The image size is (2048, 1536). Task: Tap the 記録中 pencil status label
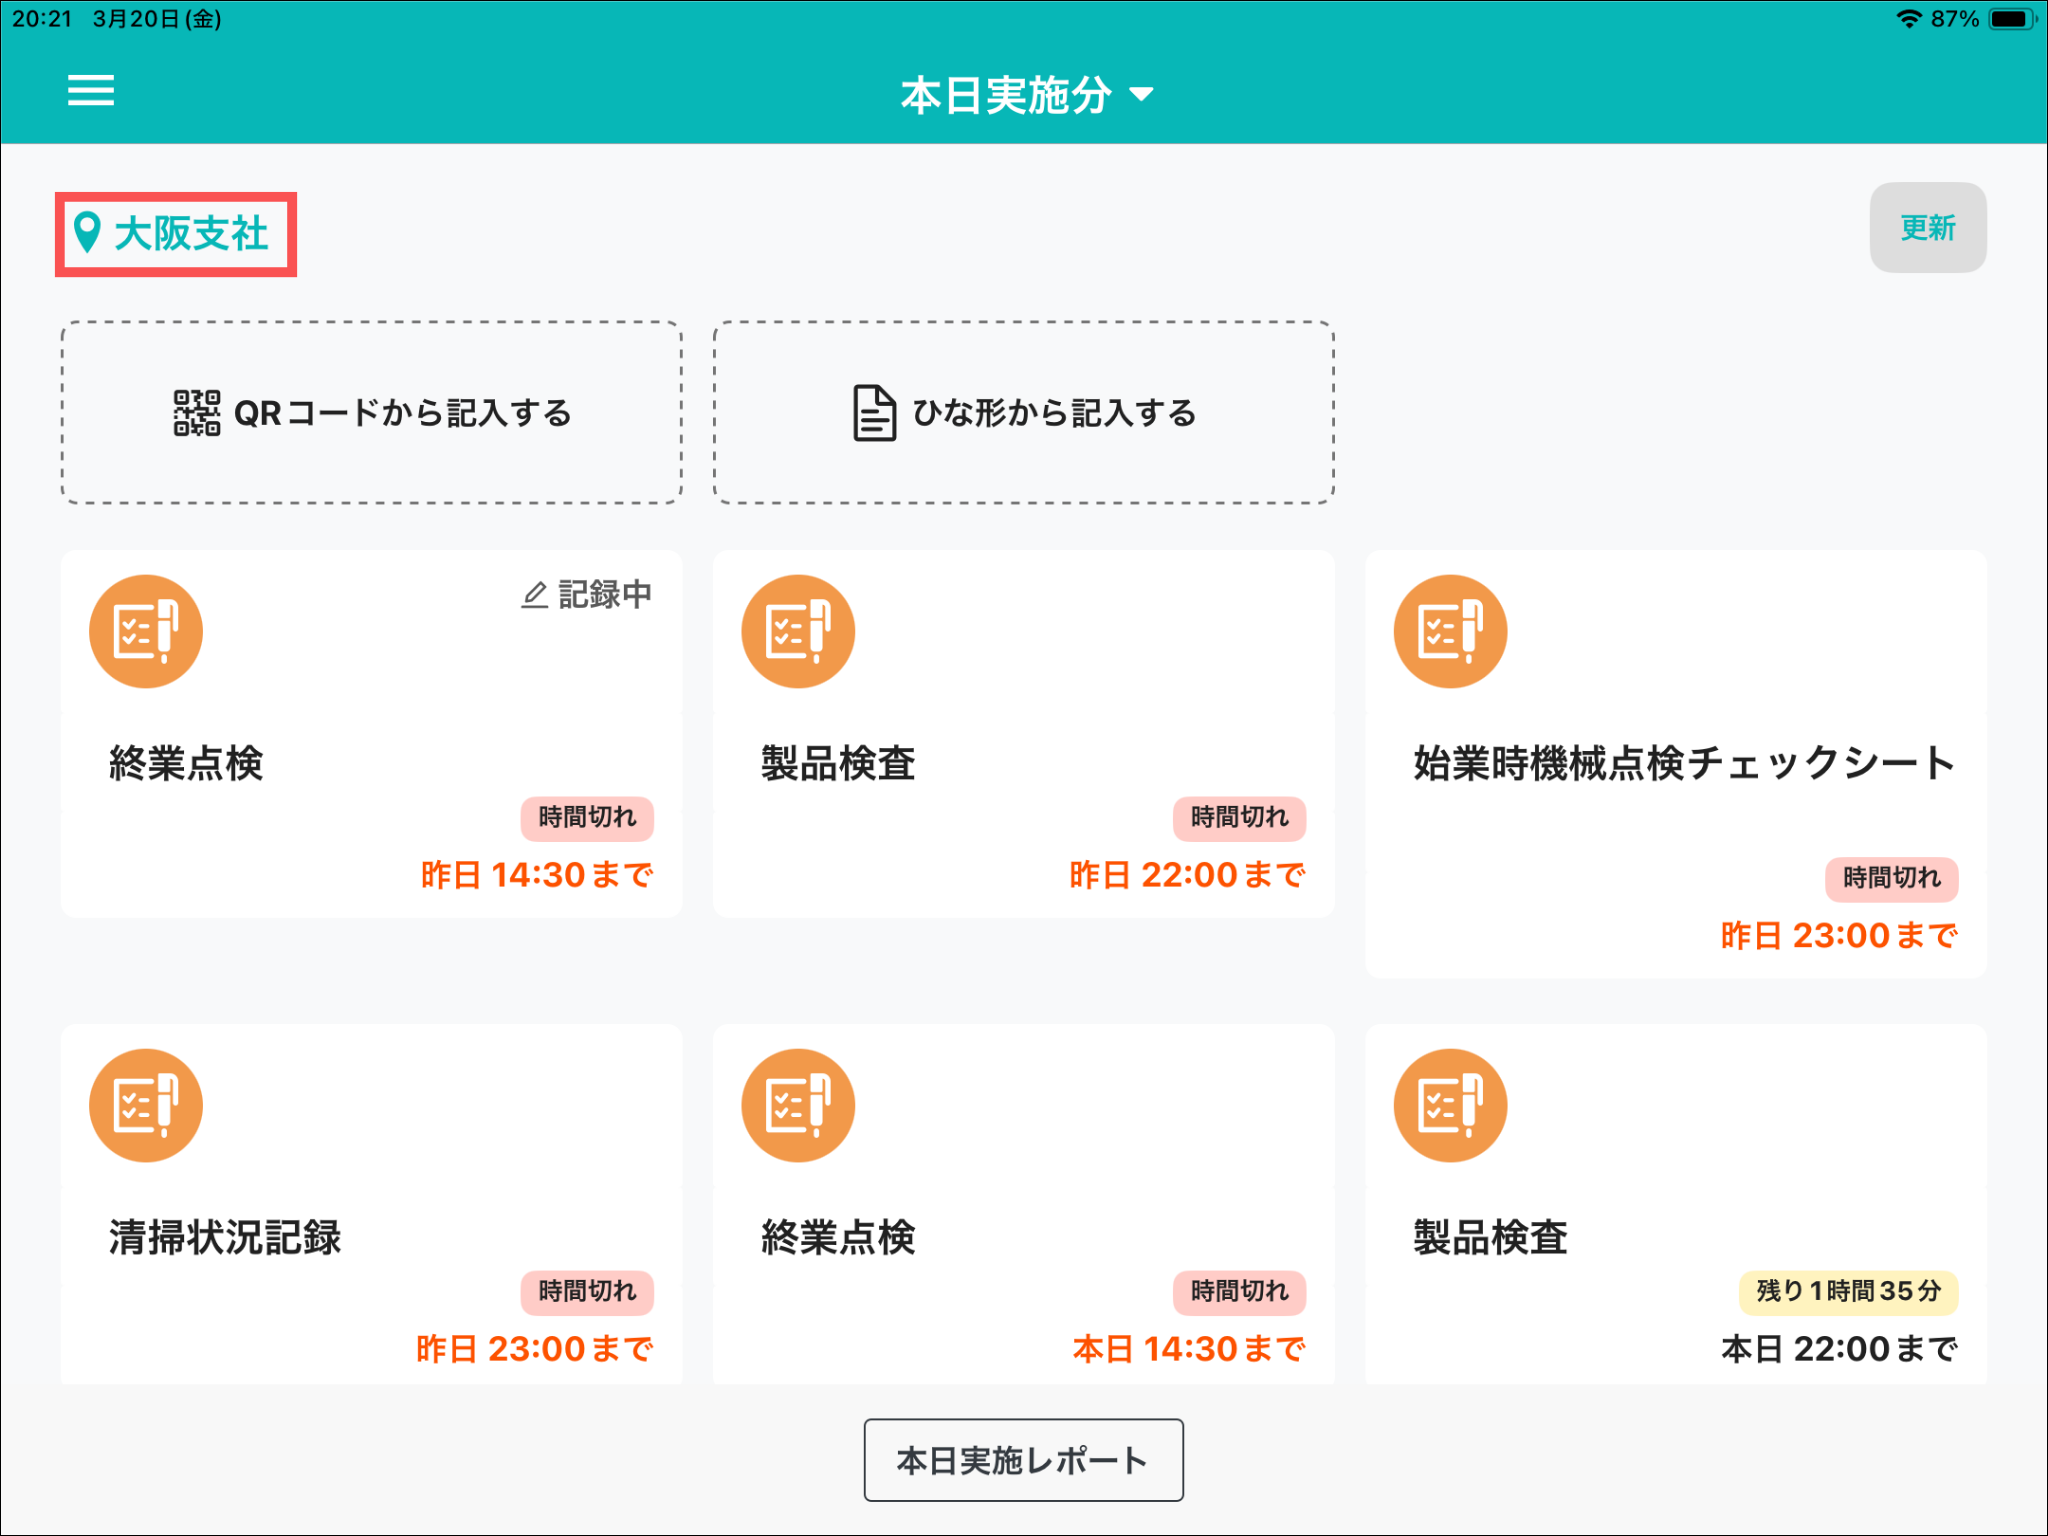point(587,595)
